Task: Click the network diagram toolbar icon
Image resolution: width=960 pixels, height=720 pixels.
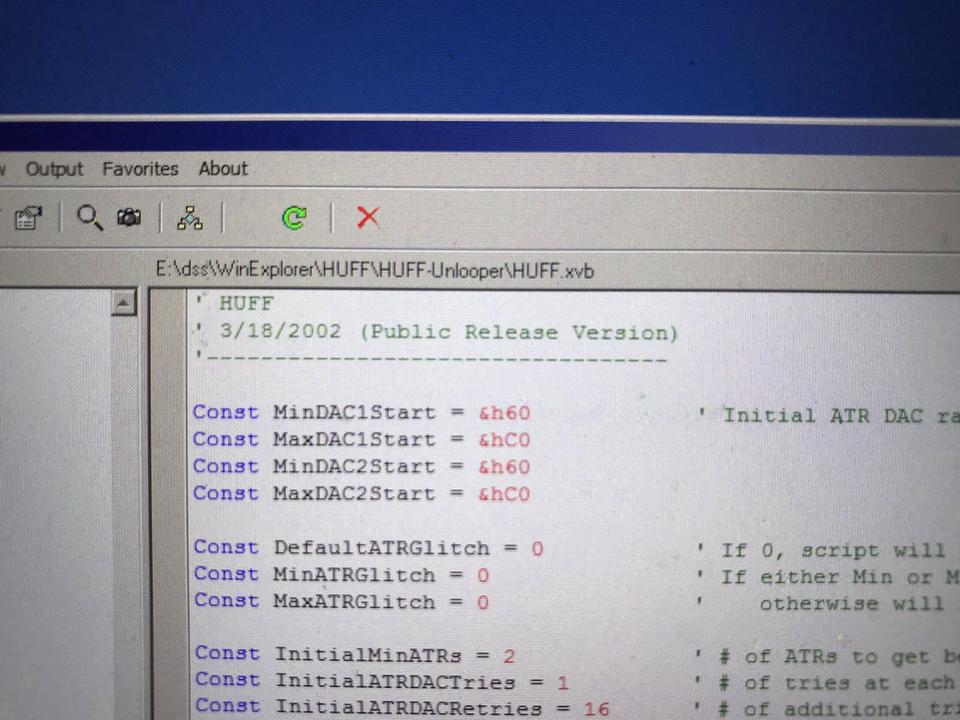Action: click(189, 217)
